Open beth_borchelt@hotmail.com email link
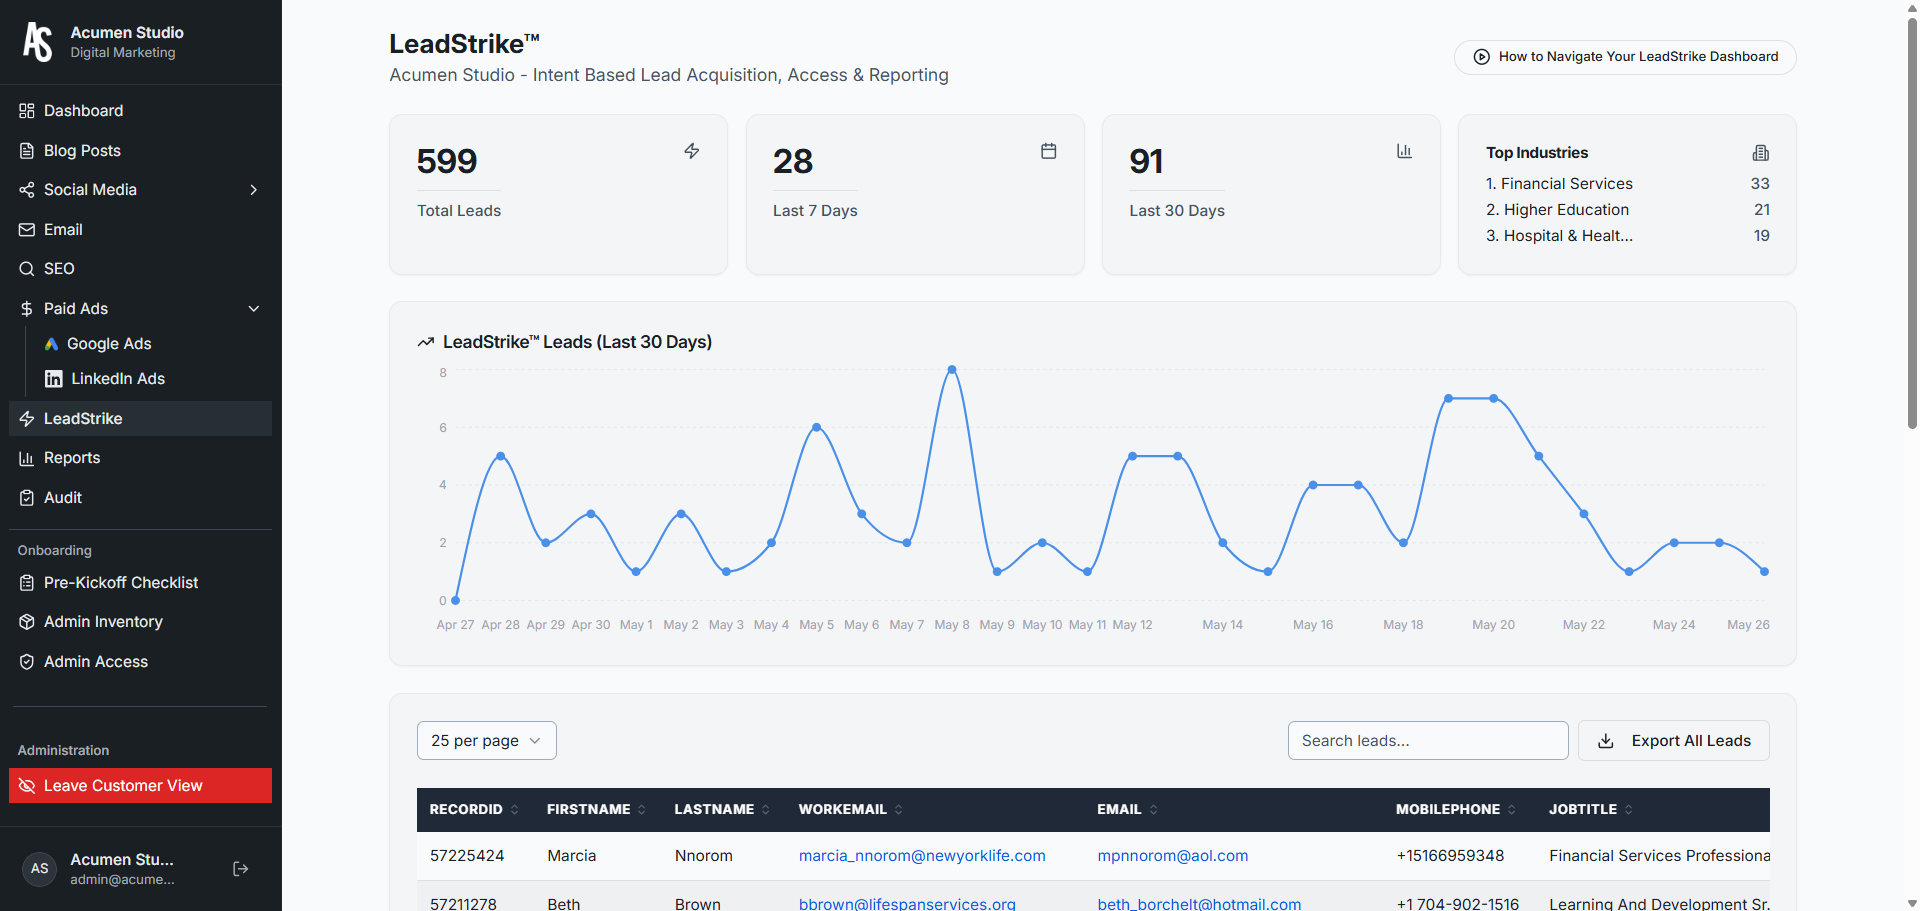Screen dimensions: 1920x911 [x=1199, y=903]
